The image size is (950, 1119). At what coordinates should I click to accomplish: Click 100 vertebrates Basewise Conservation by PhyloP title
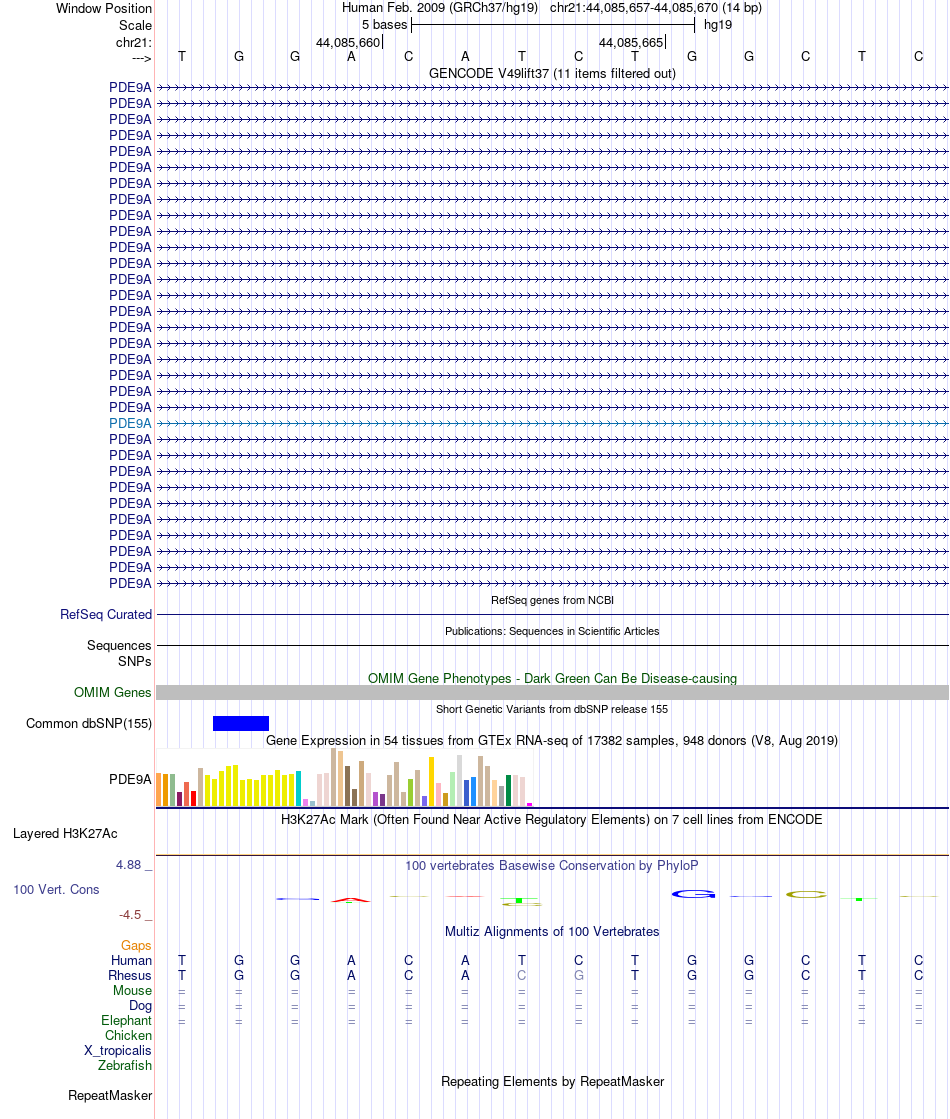(552, 866)
